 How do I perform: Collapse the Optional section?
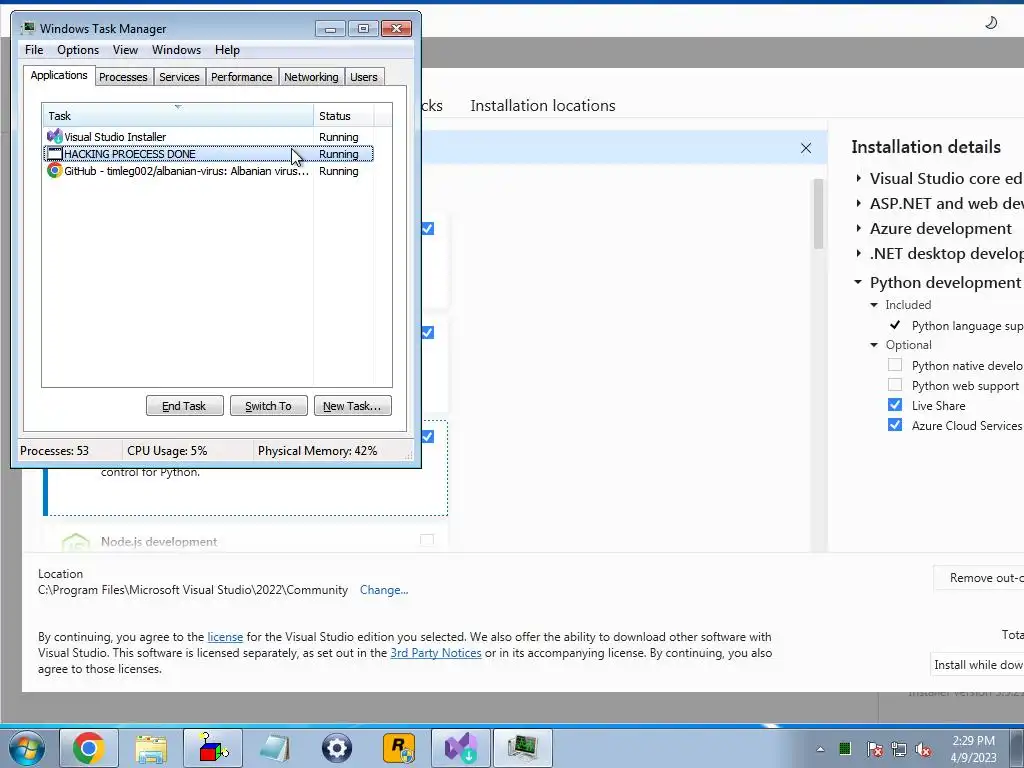[x=874, y=345]
